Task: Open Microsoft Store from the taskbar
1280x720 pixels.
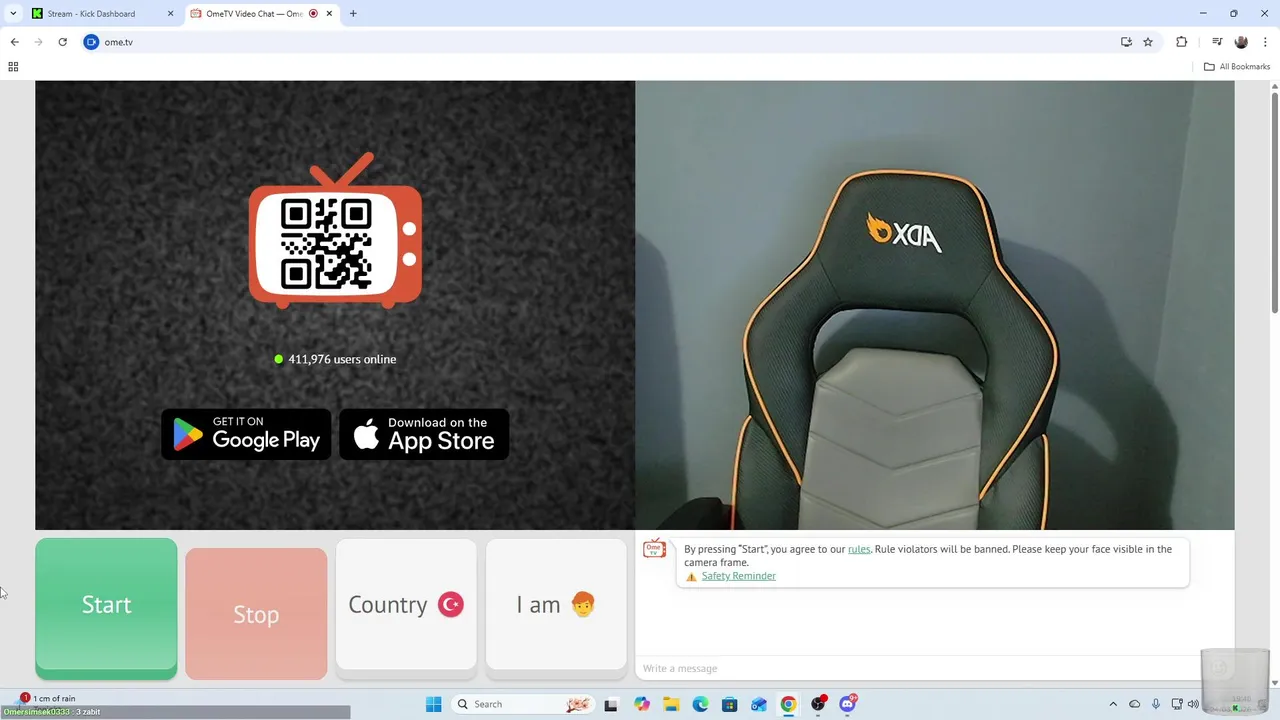Action: tap(730, 704)
